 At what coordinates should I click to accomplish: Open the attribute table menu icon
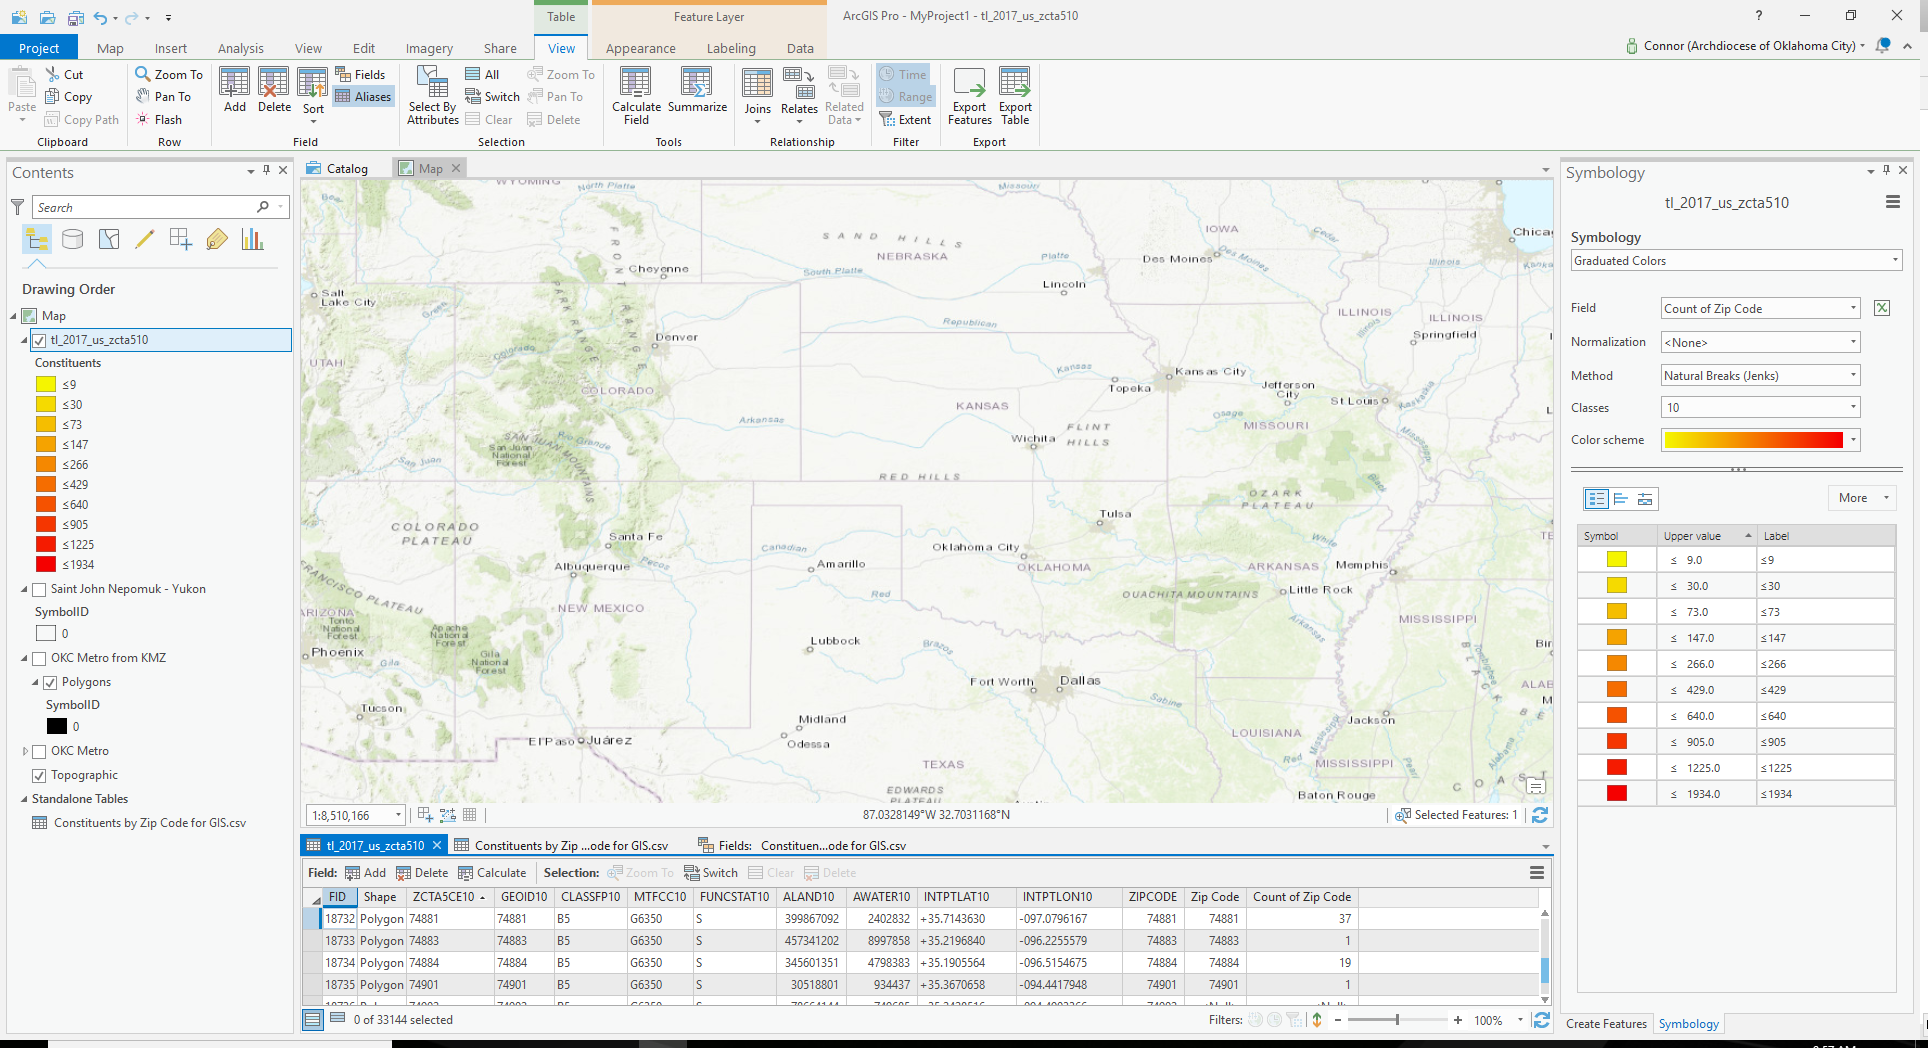(1537, 873)
